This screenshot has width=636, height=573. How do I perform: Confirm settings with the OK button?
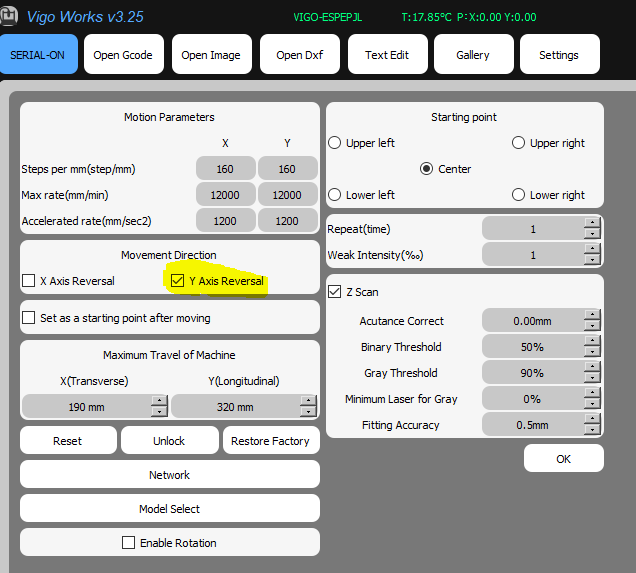click(564, 458)
